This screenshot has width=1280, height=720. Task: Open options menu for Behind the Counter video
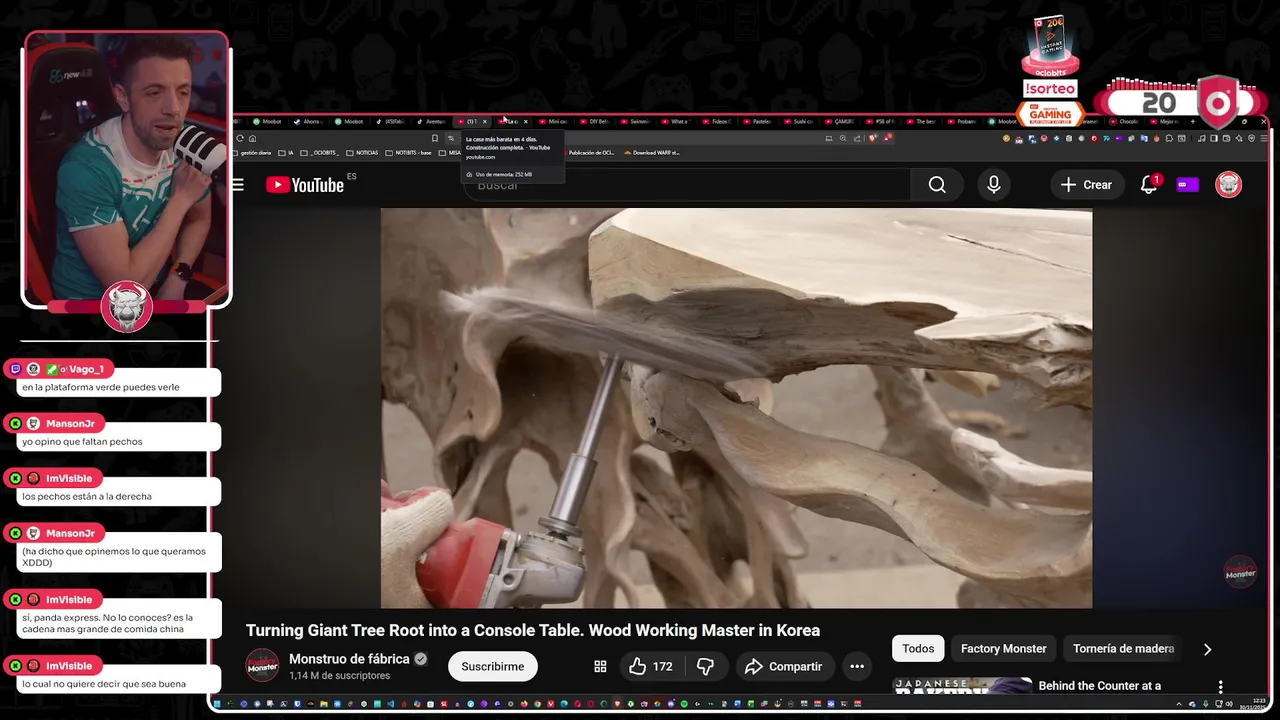pyautogui.click(x=1220, y=687)
